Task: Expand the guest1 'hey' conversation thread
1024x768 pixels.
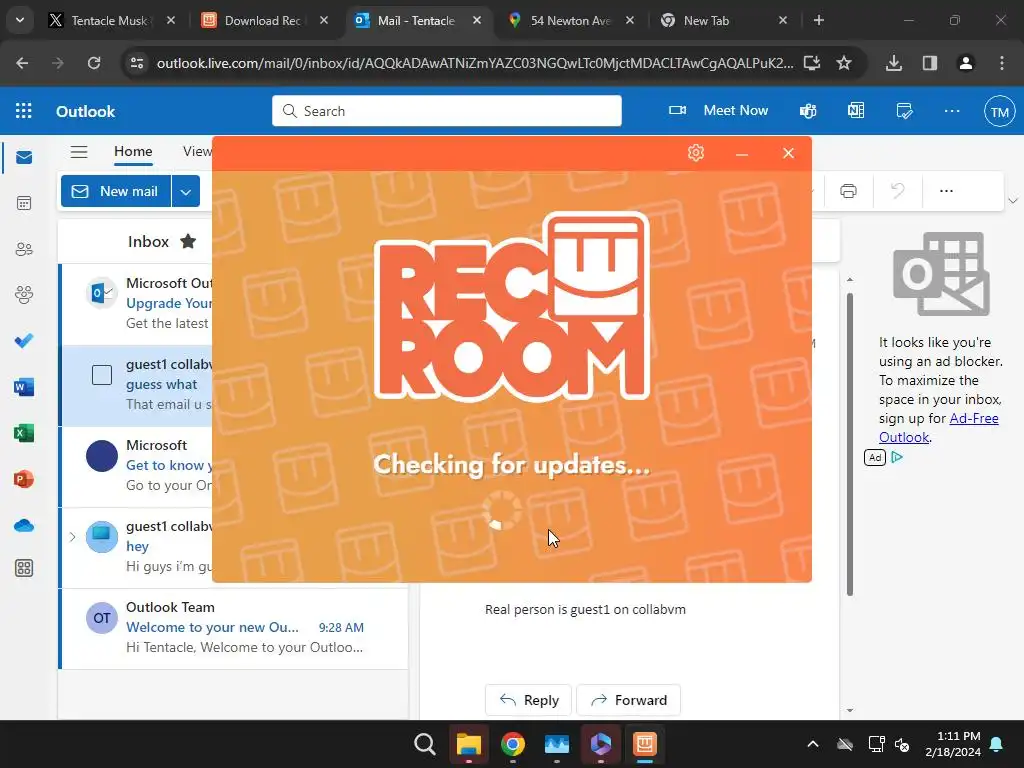Action: point(72,537)
